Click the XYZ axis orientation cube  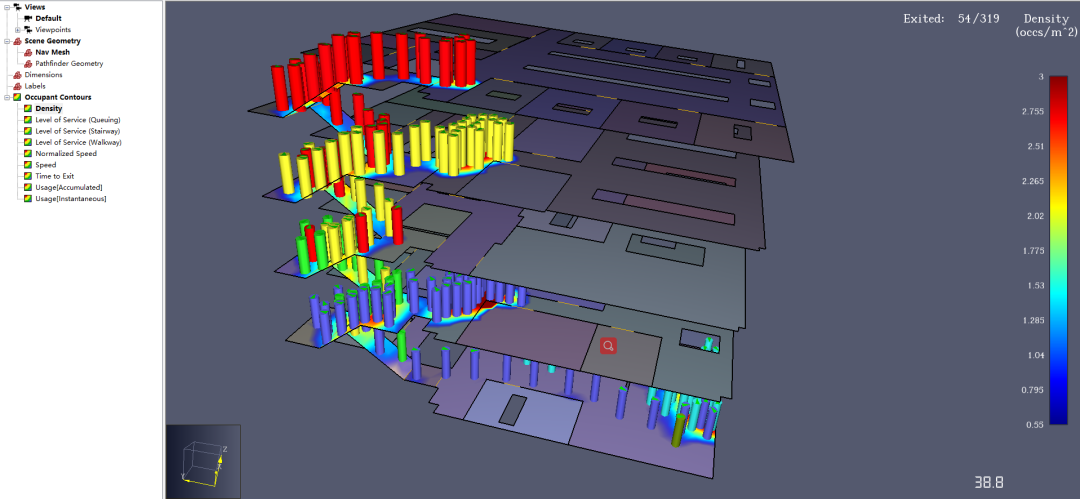click(x=203, y=462)
